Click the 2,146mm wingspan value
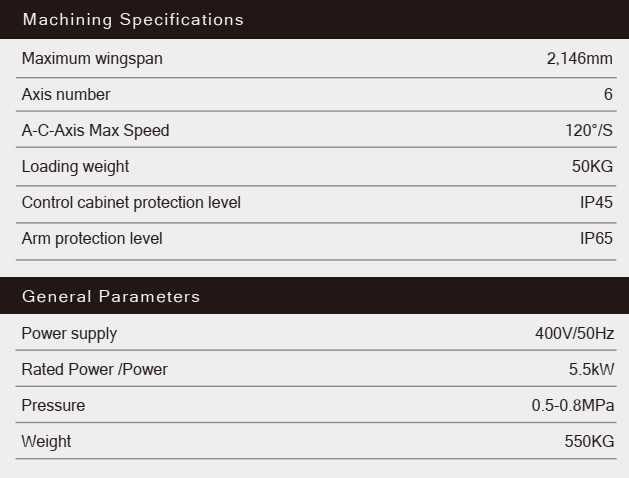The image size is (629, 478). click(580, 59)
